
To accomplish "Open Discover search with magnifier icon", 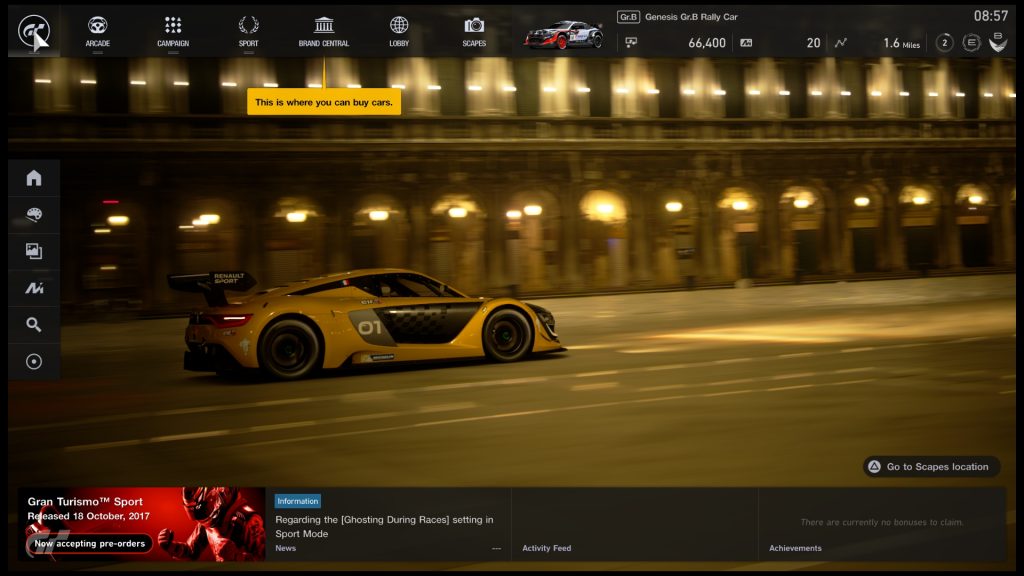I will [x=34, y=325].
